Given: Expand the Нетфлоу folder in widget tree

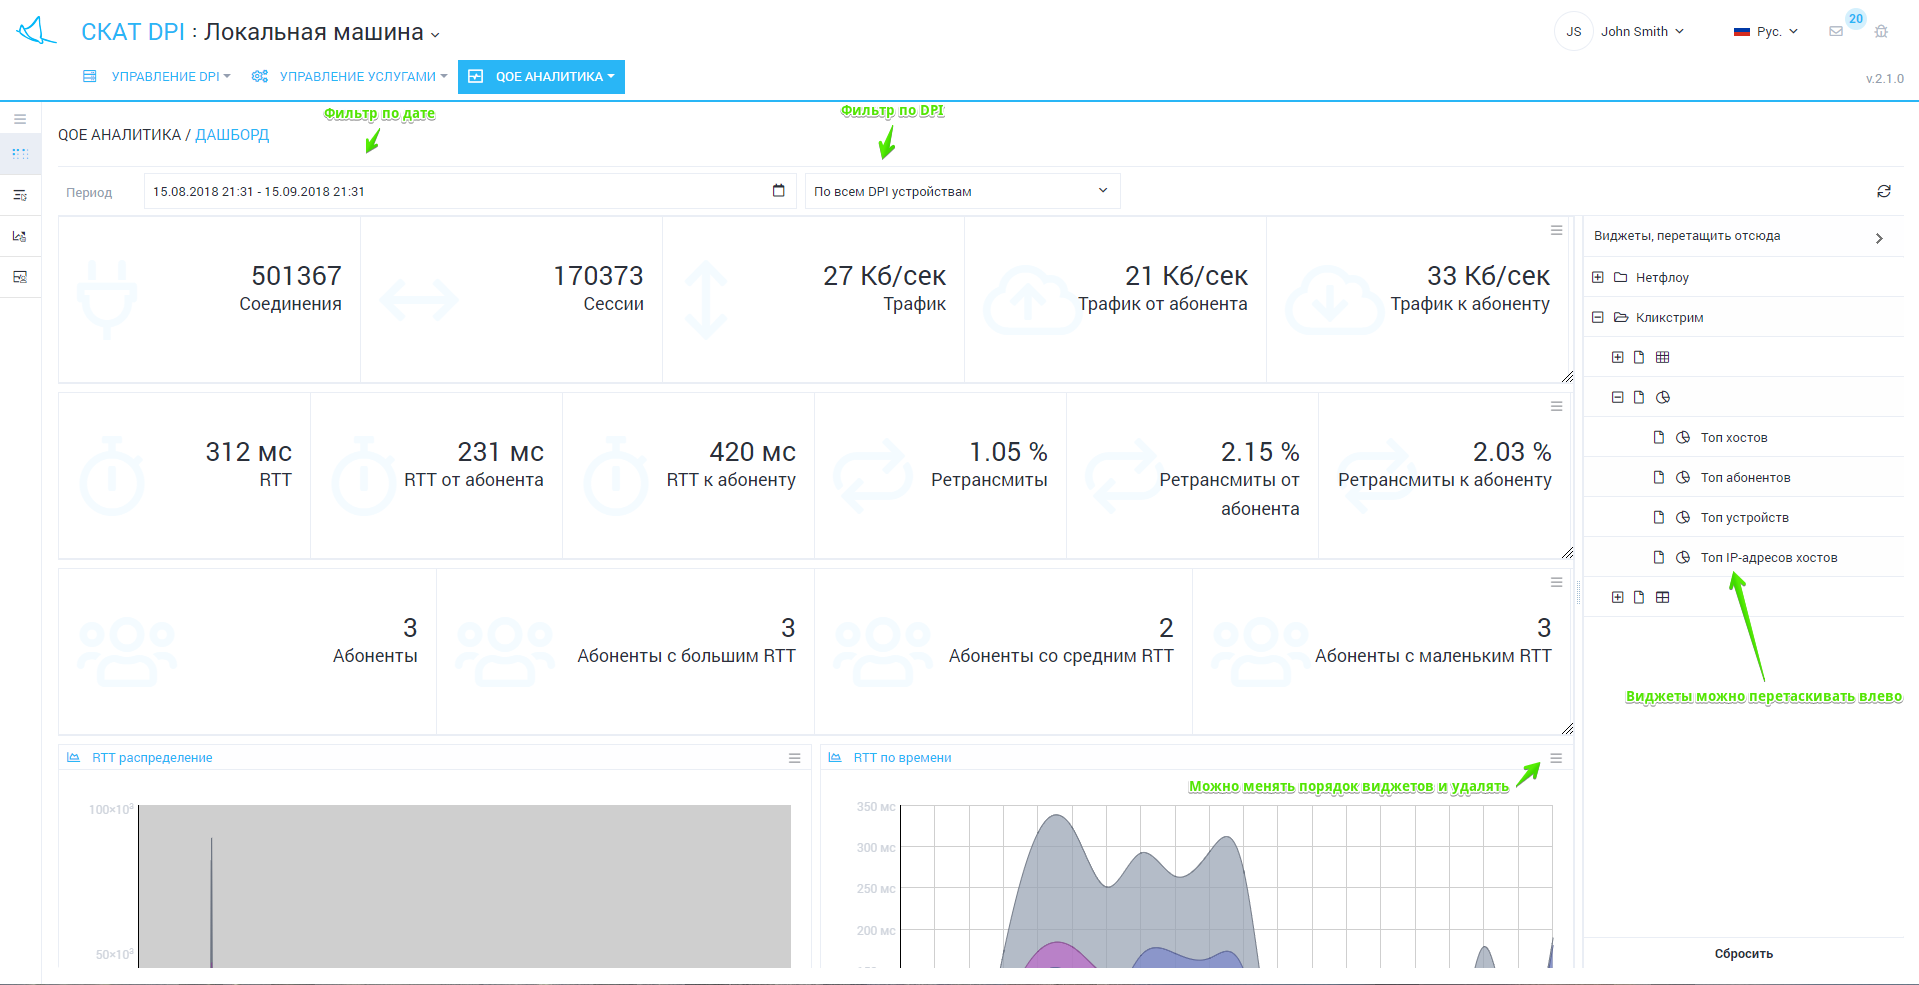Looking at the screenshot, I should (x=1598, y=277).
